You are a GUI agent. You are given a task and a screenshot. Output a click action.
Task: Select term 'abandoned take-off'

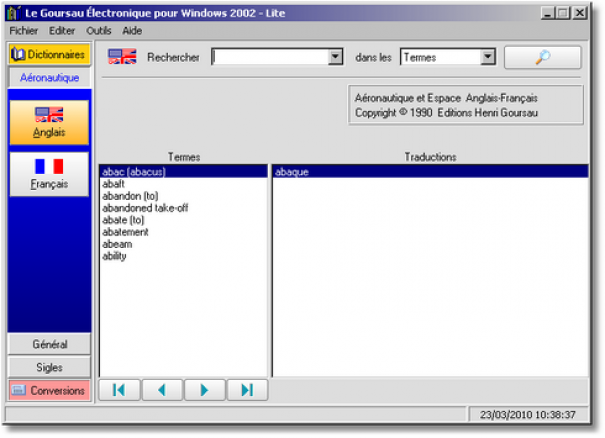(x=183, y=208)
